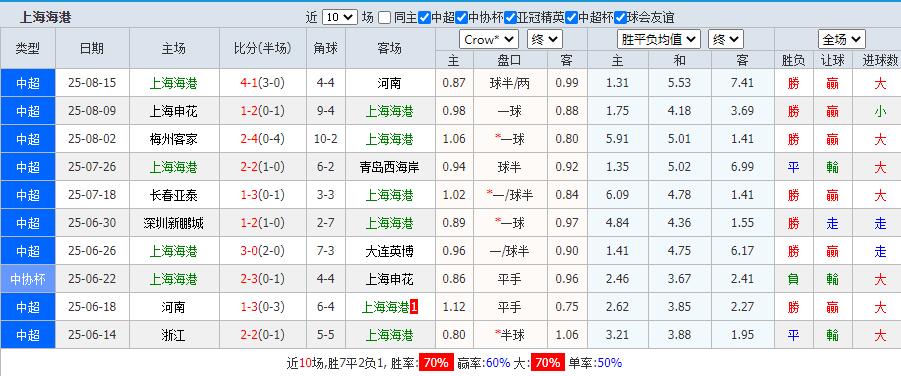Enable the 同主 checkbox
This screenshot has width=901, height=376.
tap(385, 17)
